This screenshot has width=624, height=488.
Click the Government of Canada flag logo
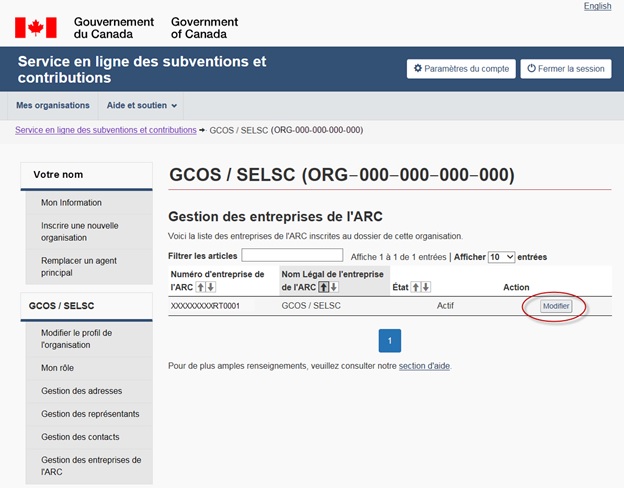pos(36,28)
